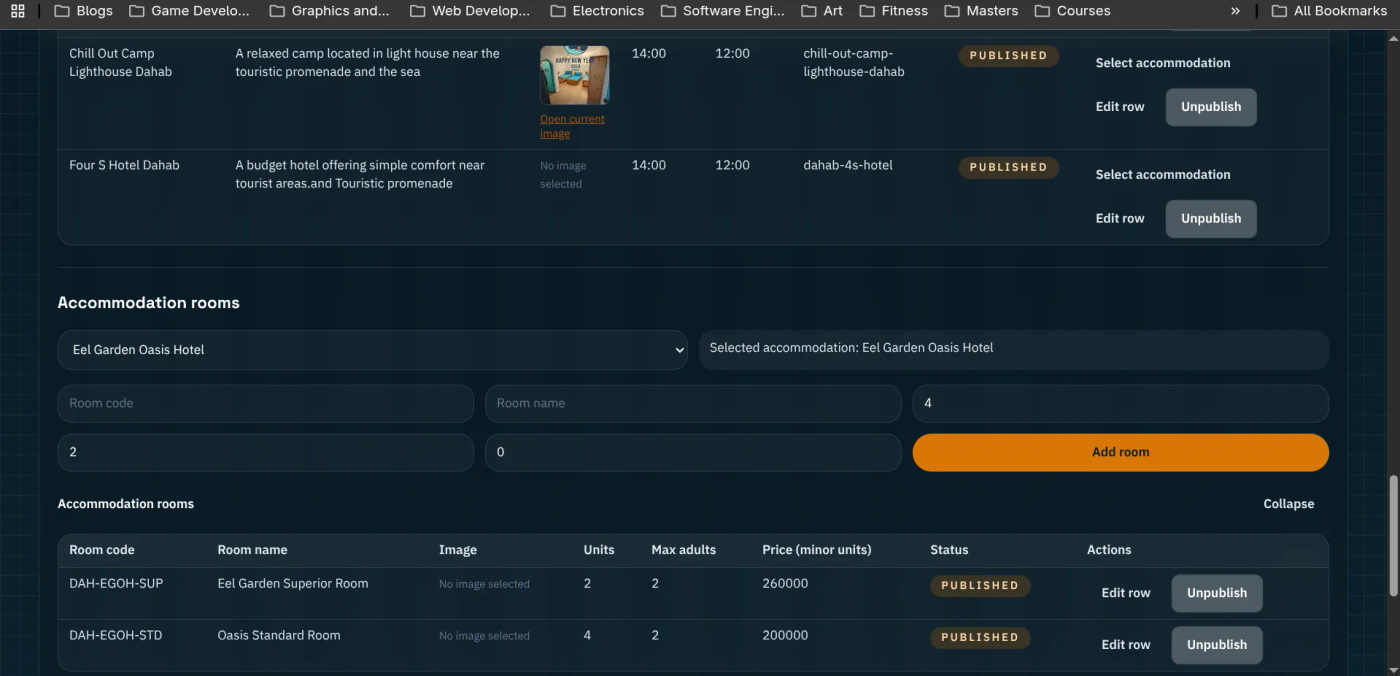Open the Fitness bookmark folder
This screenshot has width=1400, height=676.
coord(893,11)
